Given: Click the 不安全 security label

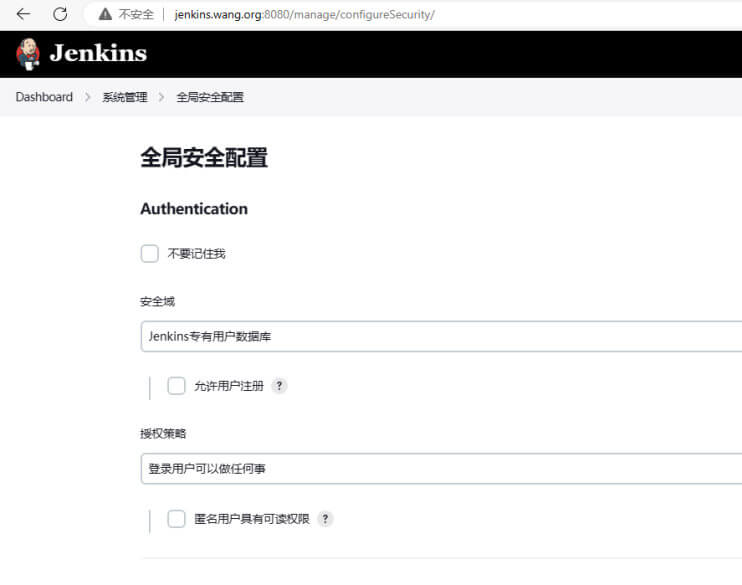Looking at the screenshot, I should 136,14.
